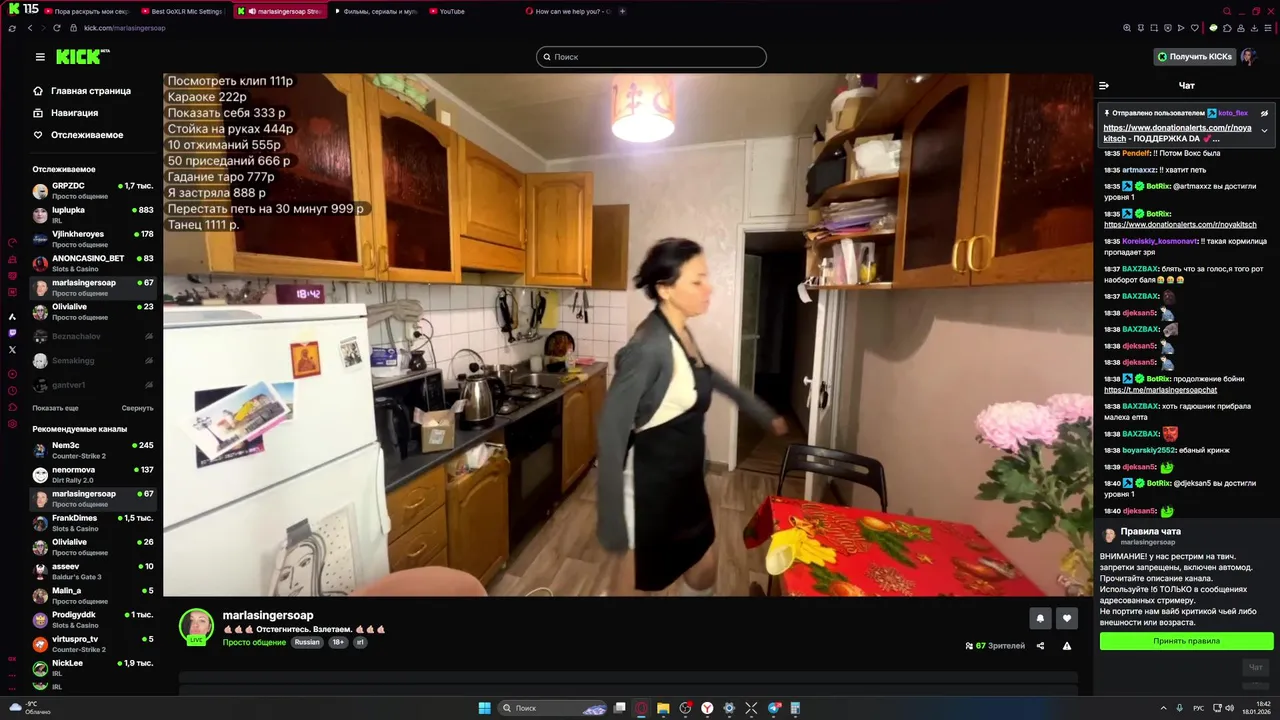Open recommended channel FrankDimes
Screen dimensions: 1280x720
coord(92,522)
